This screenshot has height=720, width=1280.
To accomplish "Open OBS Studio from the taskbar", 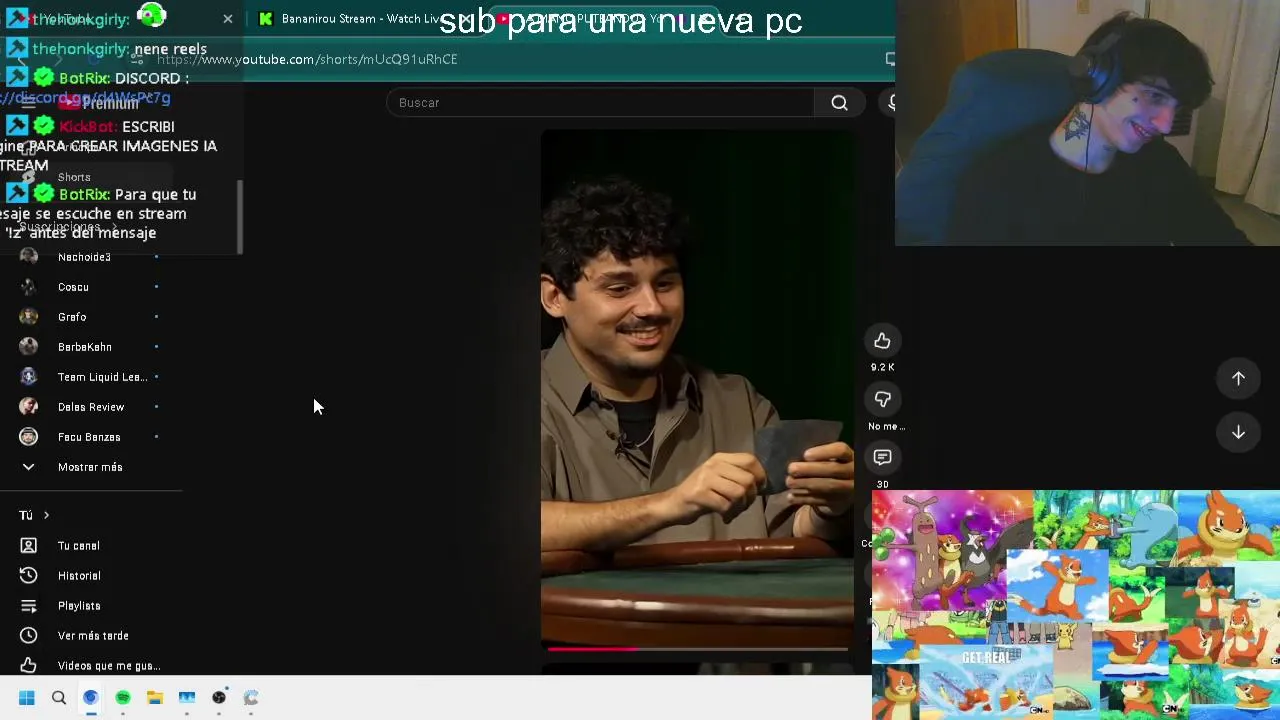I will [219, 698].
